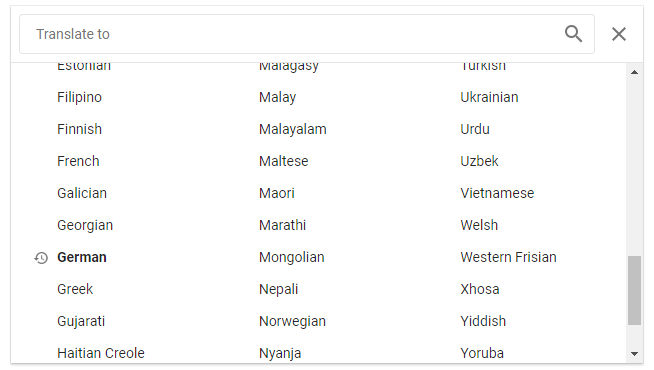Pick Xhosa language option
The image size is (654, 370).
[480, 289]
